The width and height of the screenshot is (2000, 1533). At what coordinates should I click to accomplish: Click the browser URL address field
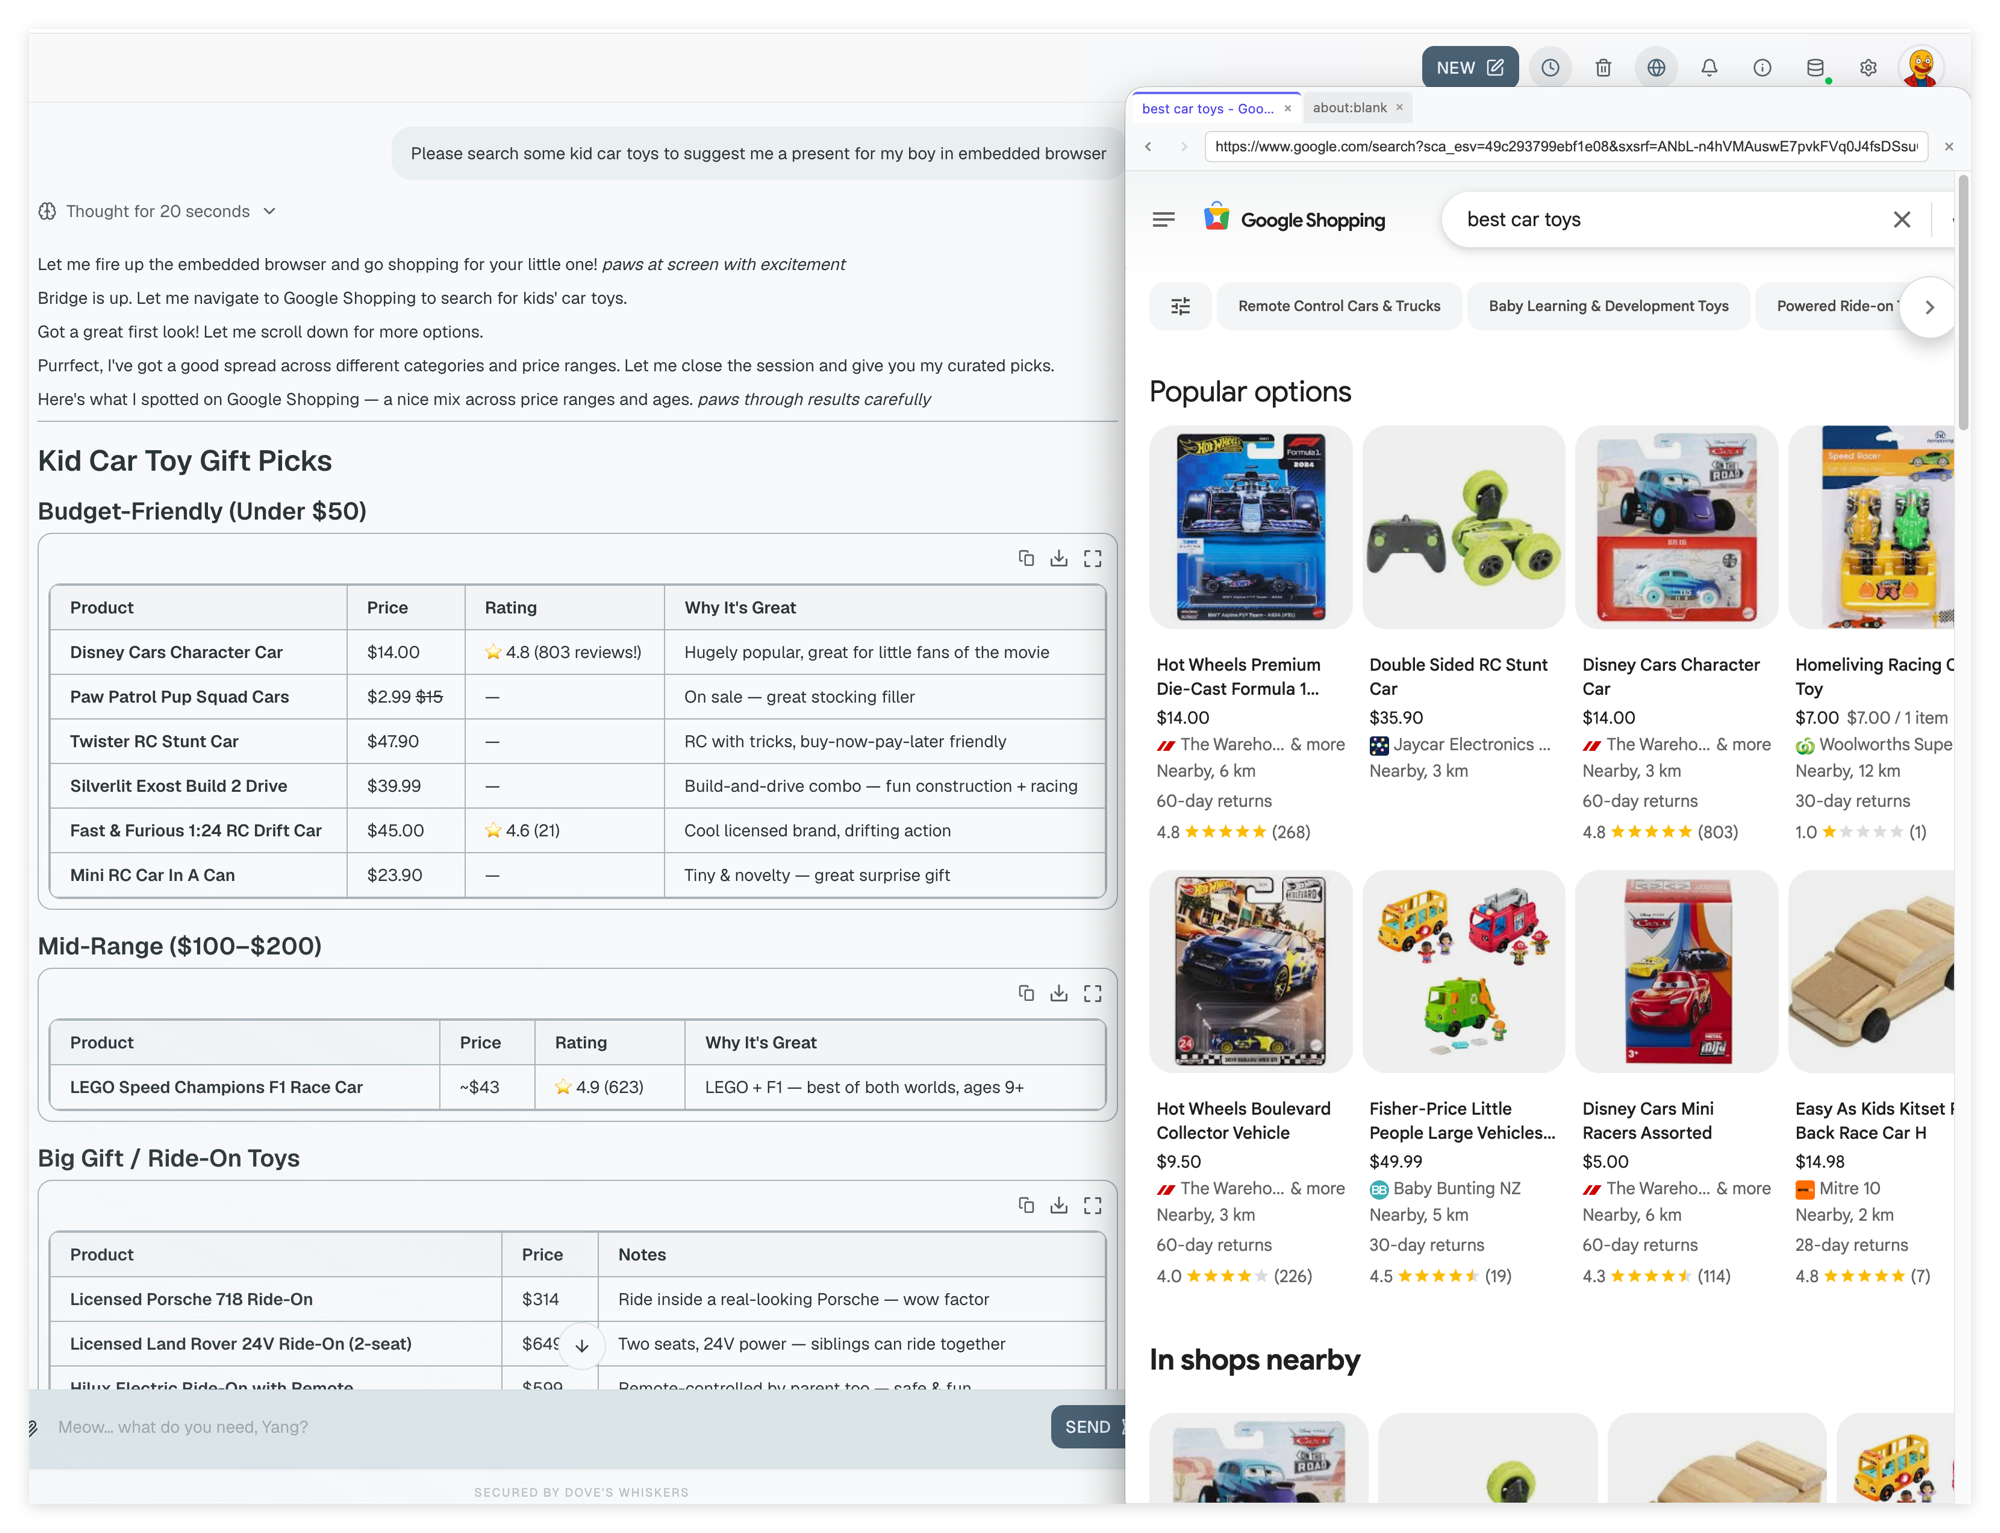tap(1567, 146)
